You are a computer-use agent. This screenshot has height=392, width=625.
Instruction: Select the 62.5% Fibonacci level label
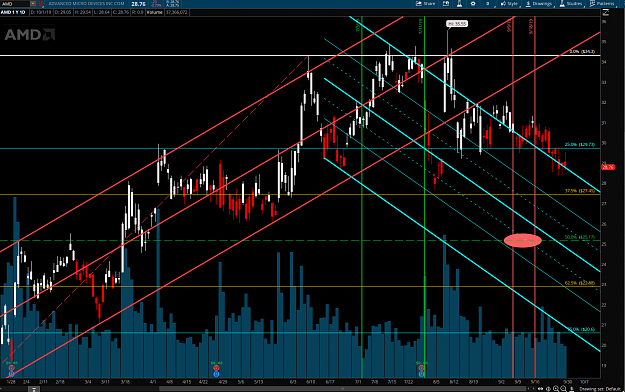pos(580,283)
